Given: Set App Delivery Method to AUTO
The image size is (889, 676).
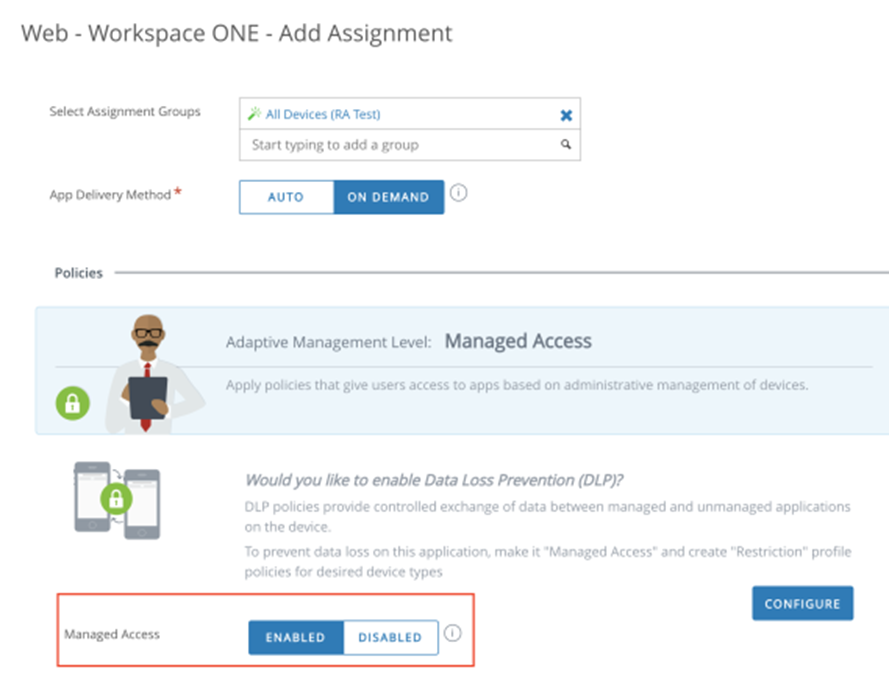Looking at the screenshot, I should 286,197.
